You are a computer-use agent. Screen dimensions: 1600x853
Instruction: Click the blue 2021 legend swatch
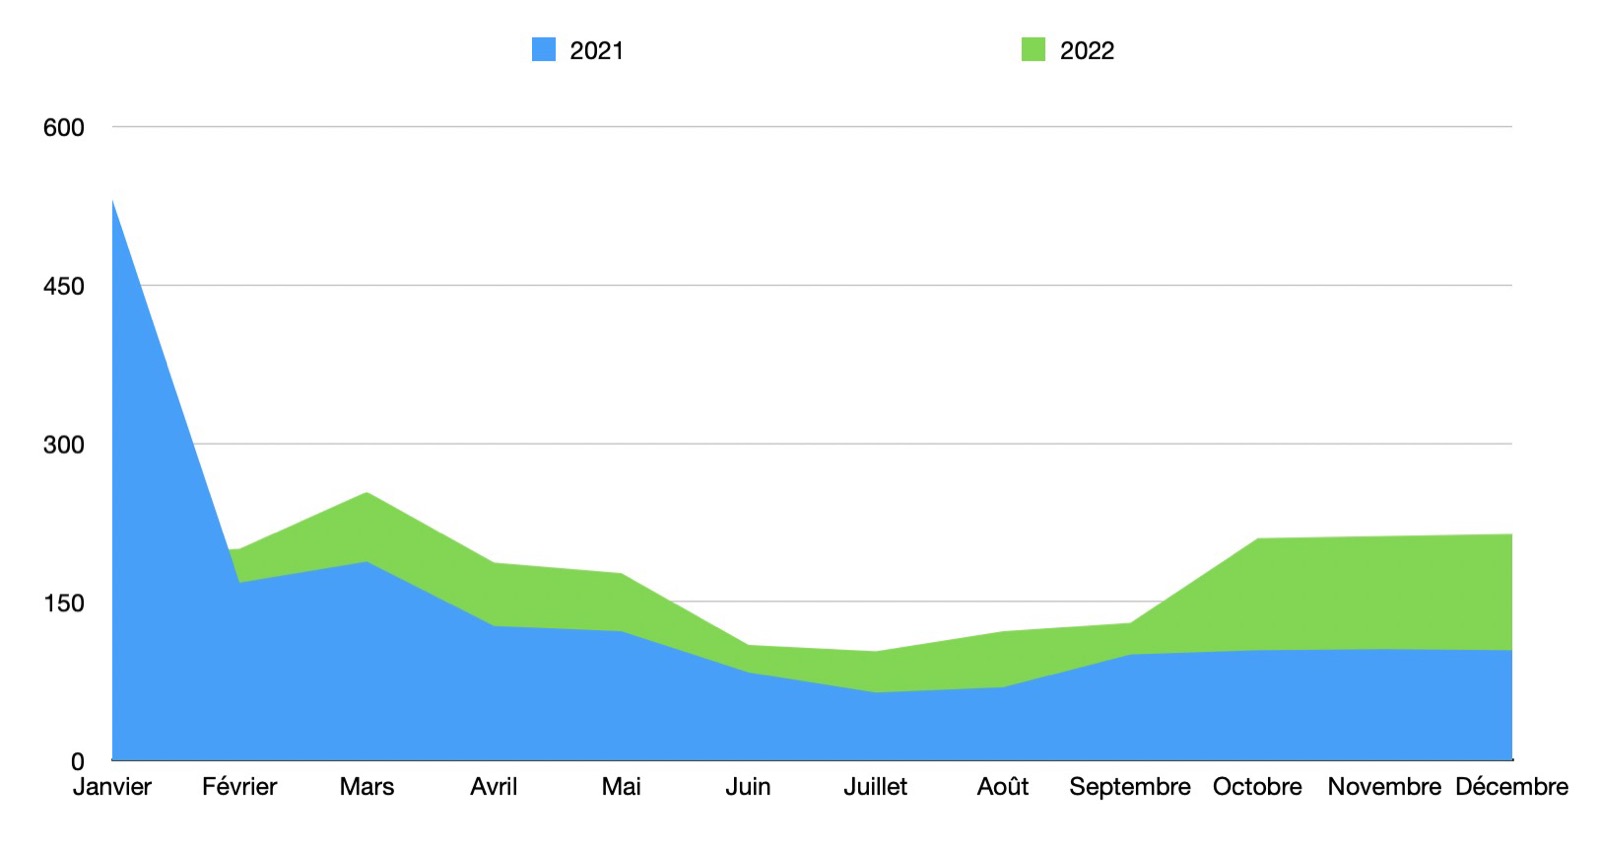[543, 50]
